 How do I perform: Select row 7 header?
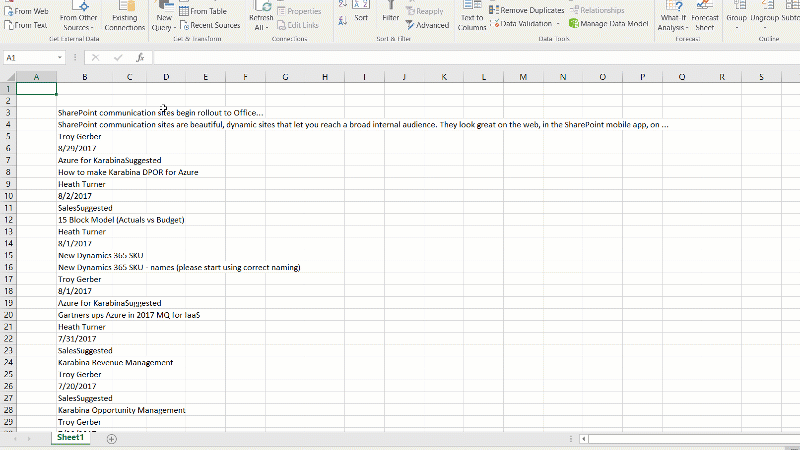[x=8, y=160]
